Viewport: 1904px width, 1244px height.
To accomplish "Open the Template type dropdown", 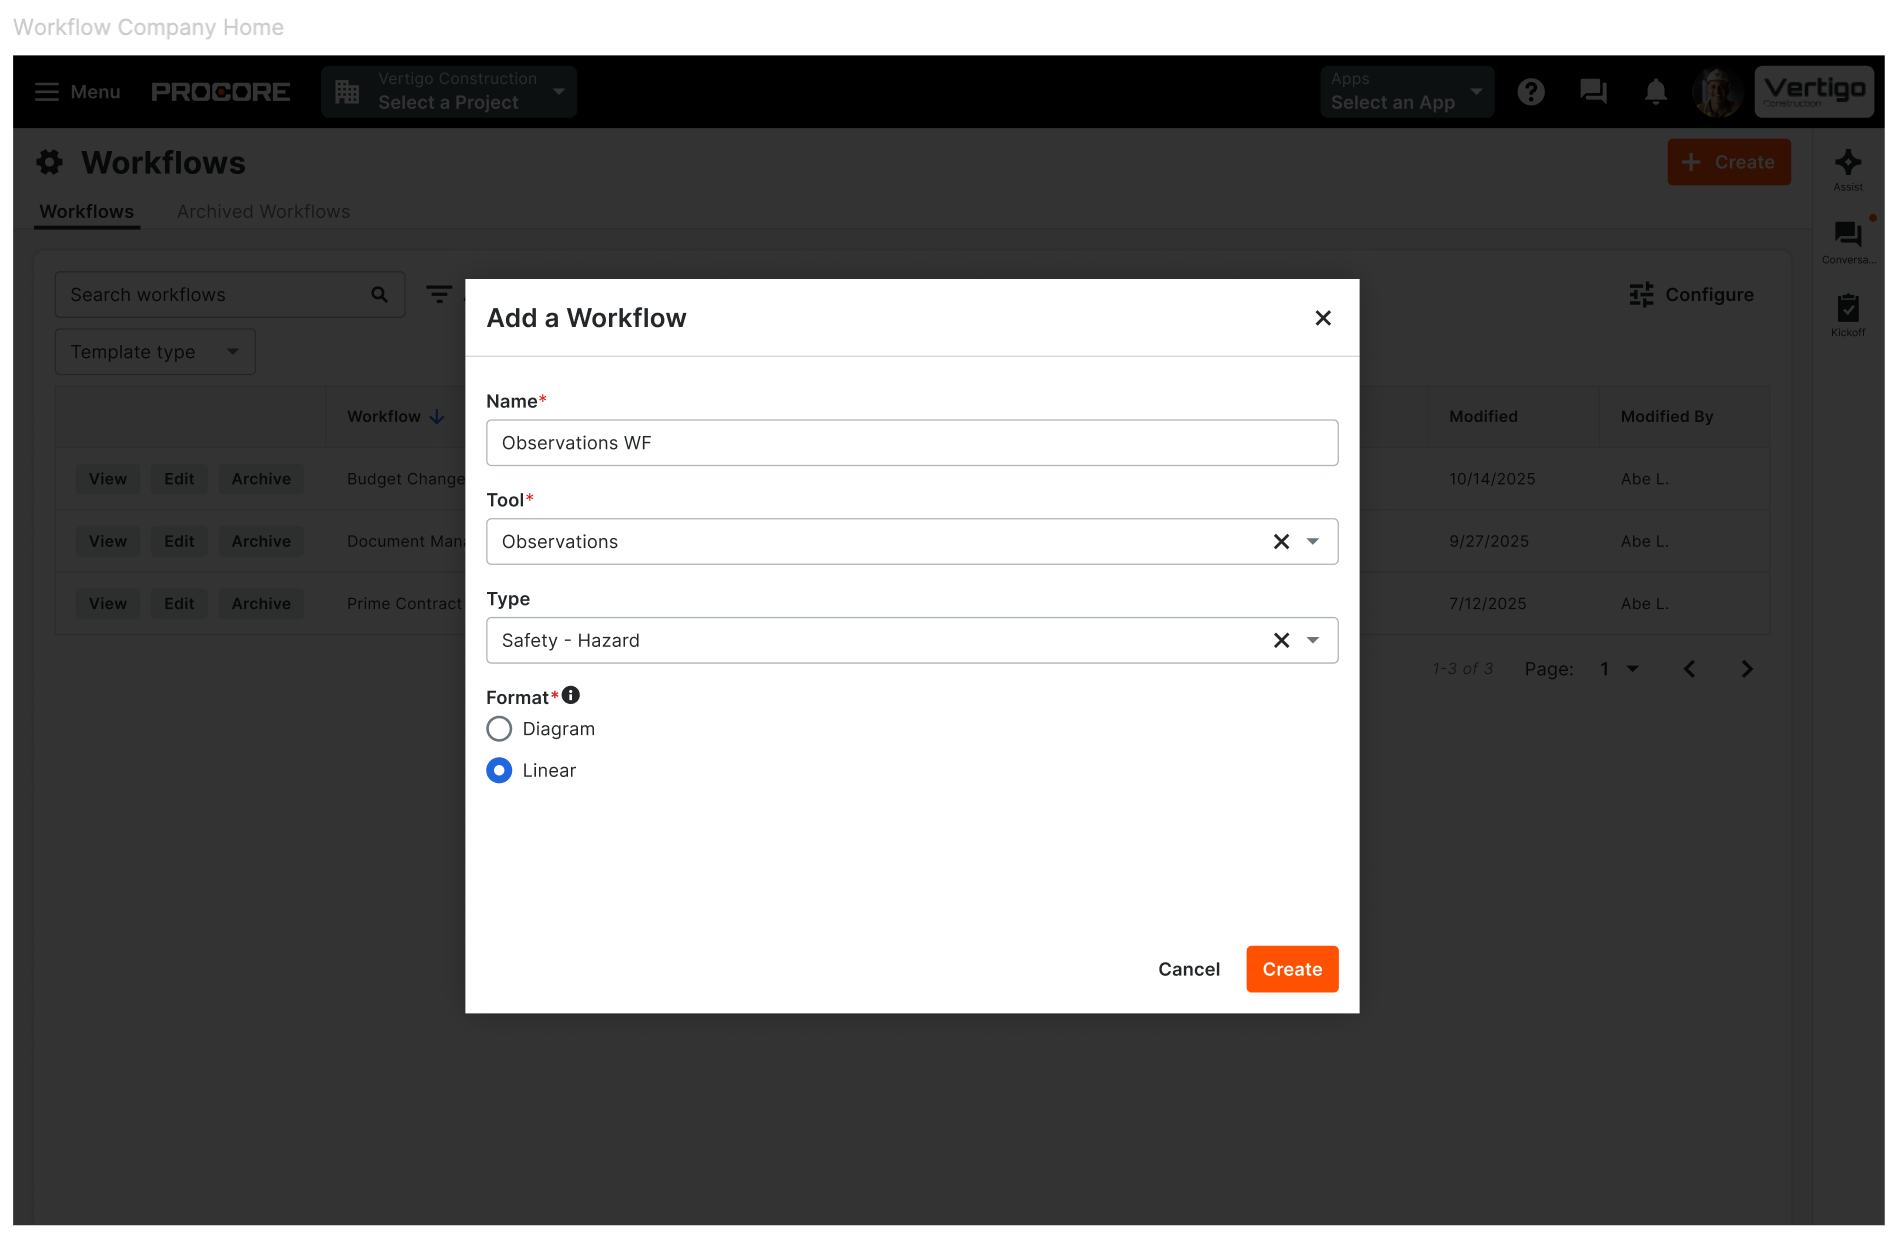I will pyautogui.click(x=155, y=352).
